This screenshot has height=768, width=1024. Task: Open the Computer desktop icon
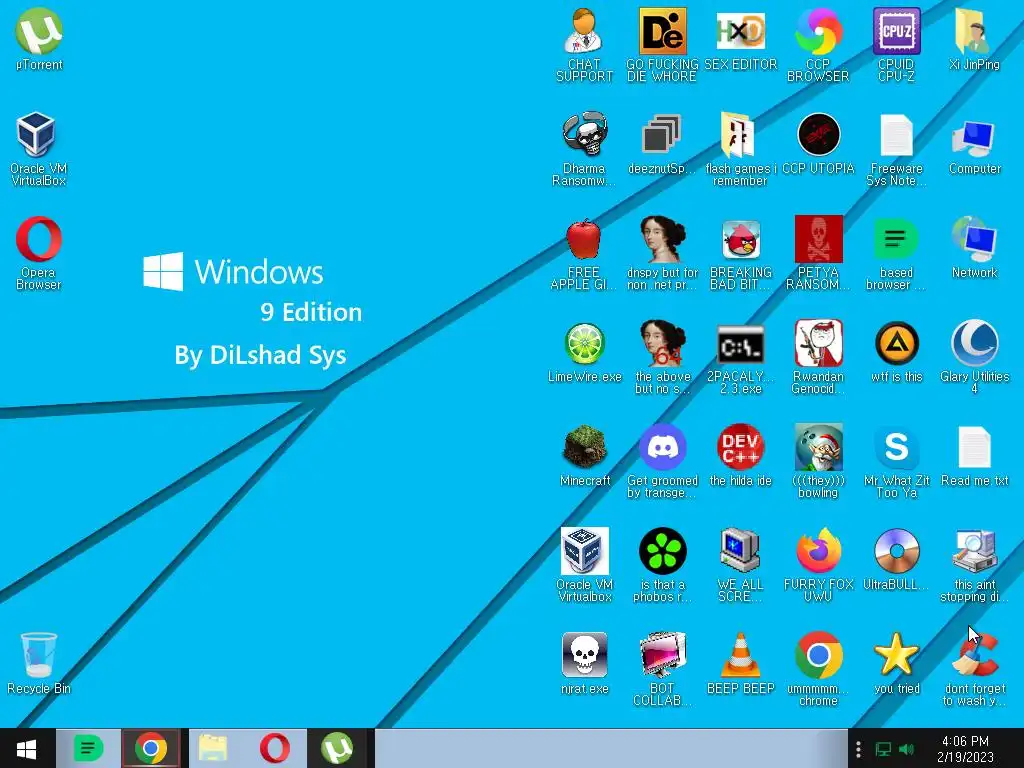(x=974, y=137)
